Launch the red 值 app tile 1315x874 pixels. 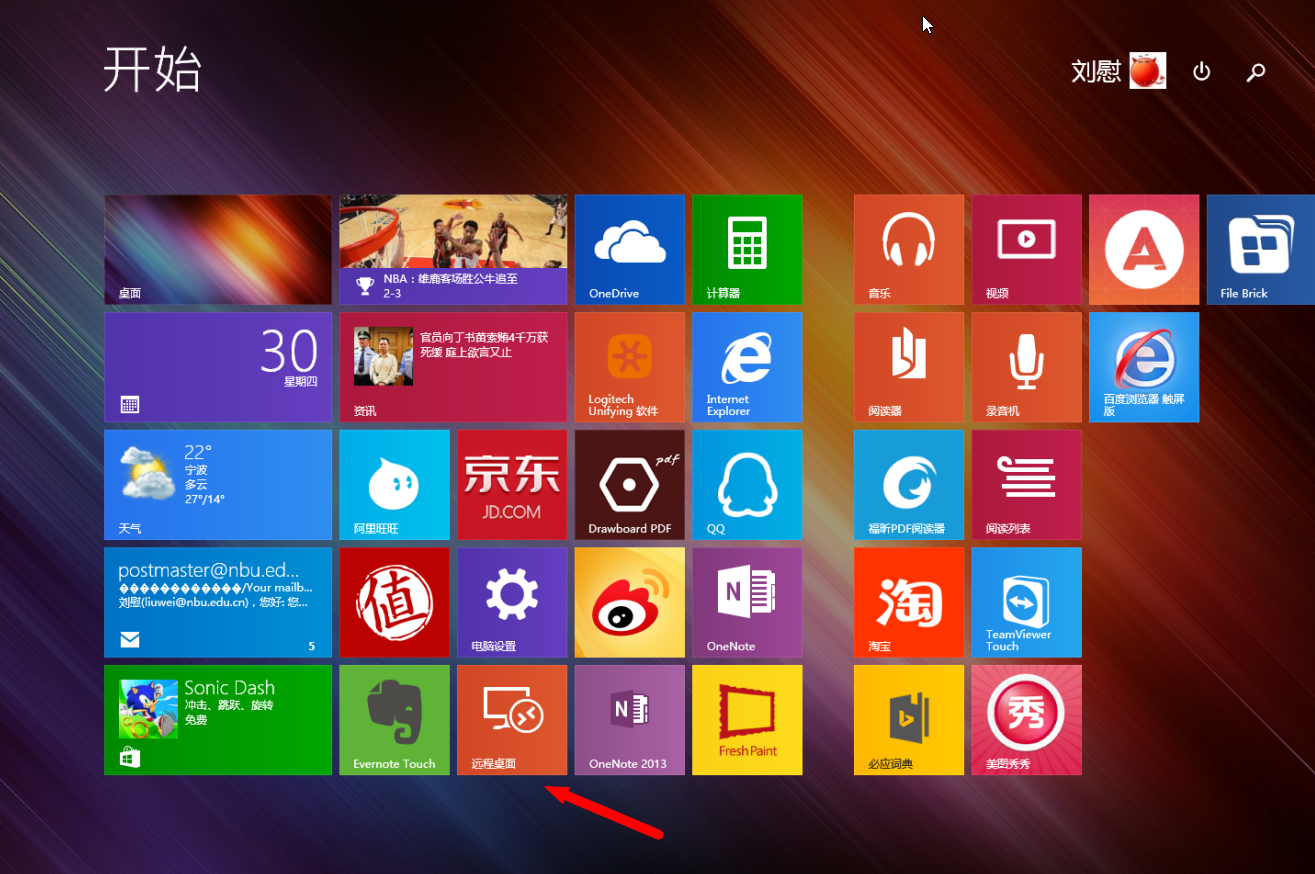[394, 602]
